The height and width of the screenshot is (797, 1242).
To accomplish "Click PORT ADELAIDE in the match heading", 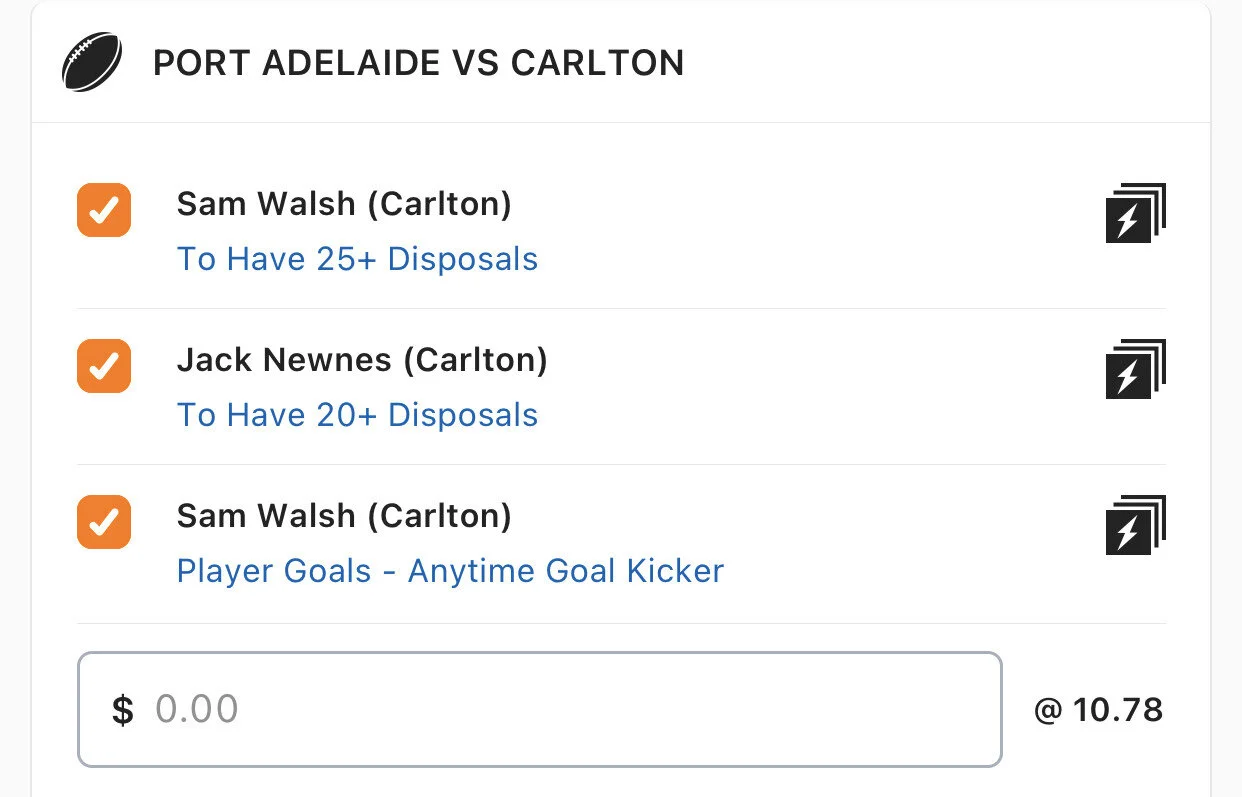I will click(296, 63).
